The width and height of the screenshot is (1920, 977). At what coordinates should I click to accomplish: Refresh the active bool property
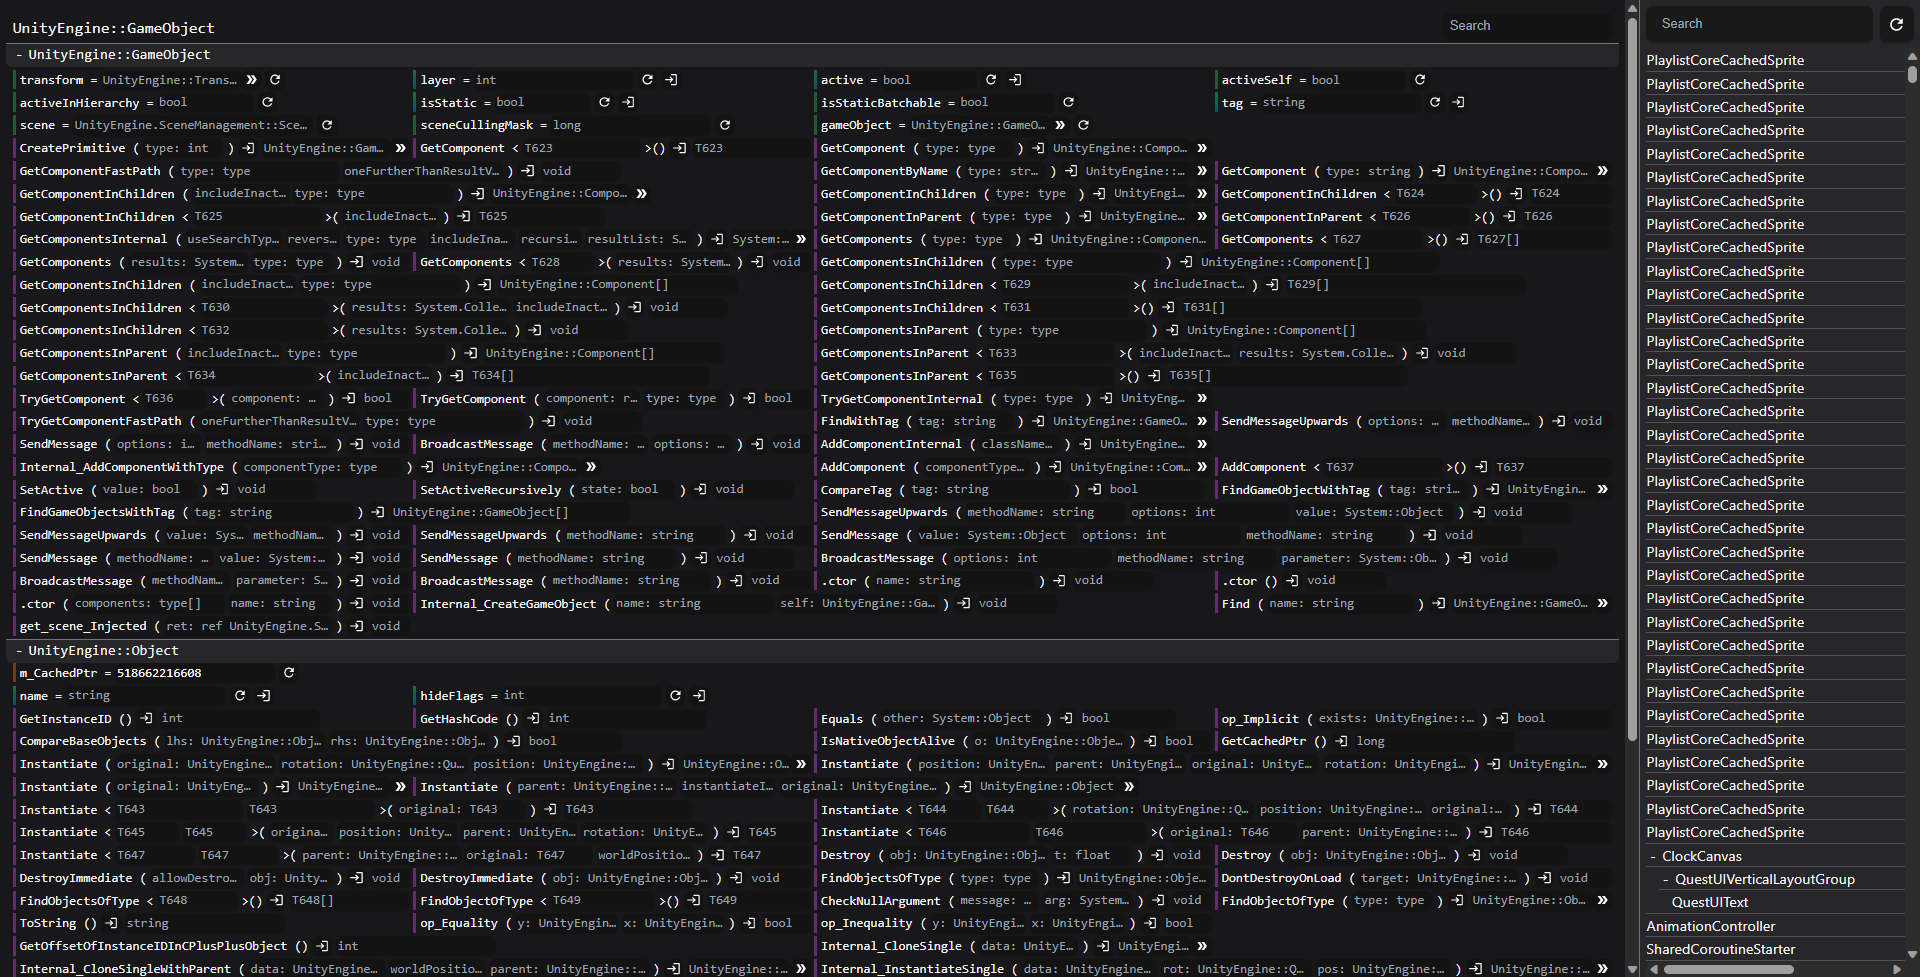coord(991,80)
